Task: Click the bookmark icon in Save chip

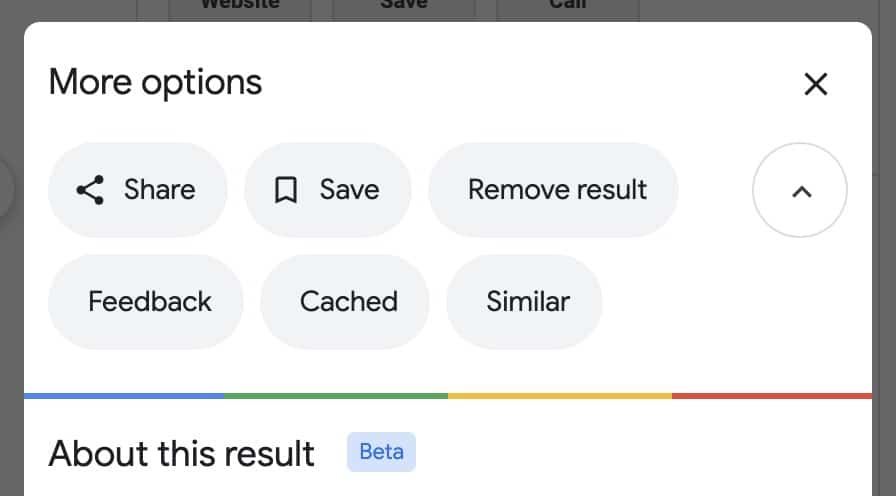Action: (286, 190)
